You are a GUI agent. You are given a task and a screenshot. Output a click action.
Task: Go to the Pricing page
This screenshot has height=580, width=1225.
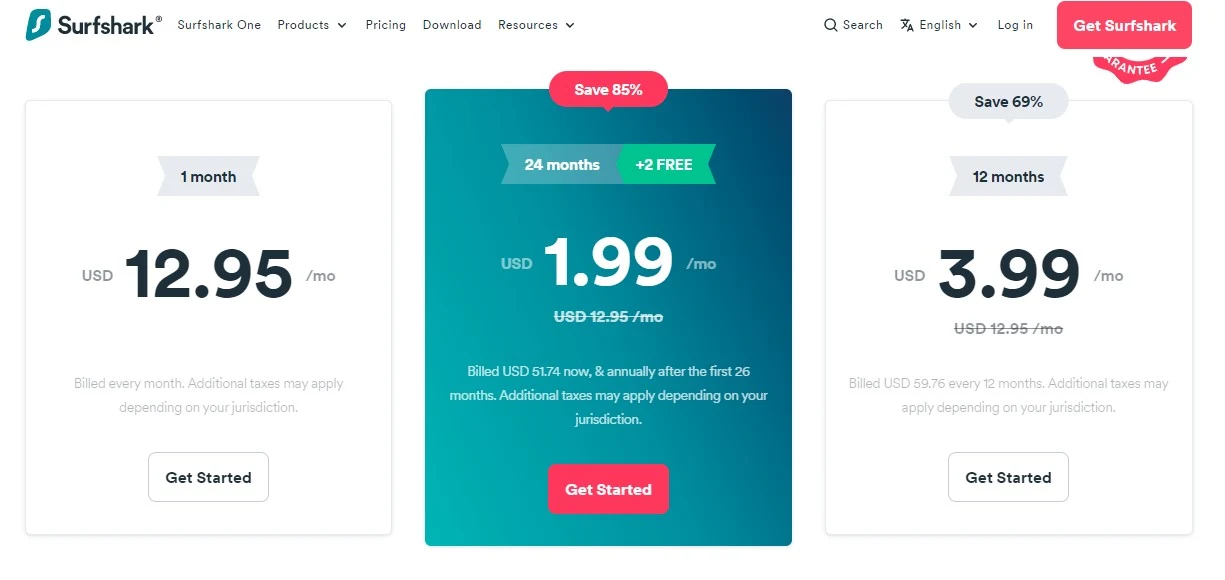coord(386,25)
